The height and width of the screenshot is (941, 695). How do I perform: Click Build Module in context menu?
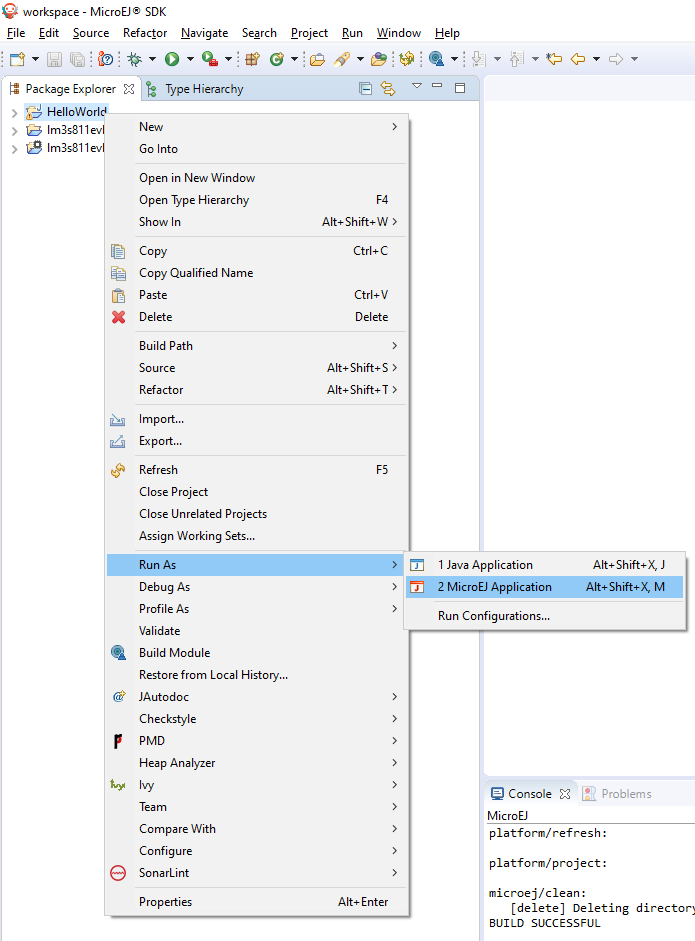tap(256, 653)
